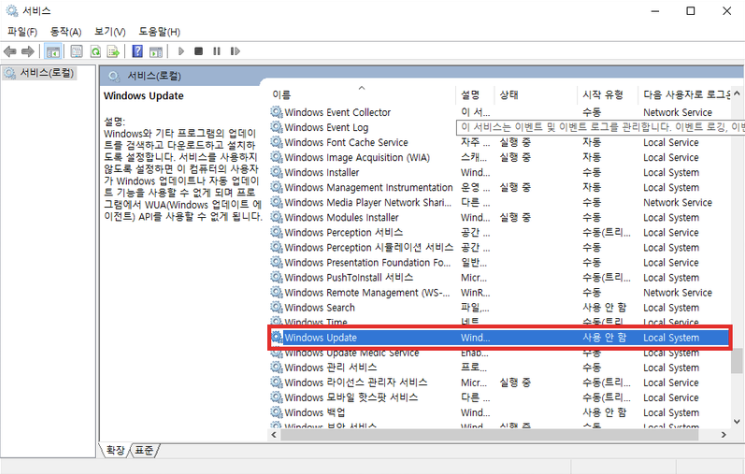Screen dimensions: 745x474
Task: Open the 동작(A) menu
Action: pos(66,32)
